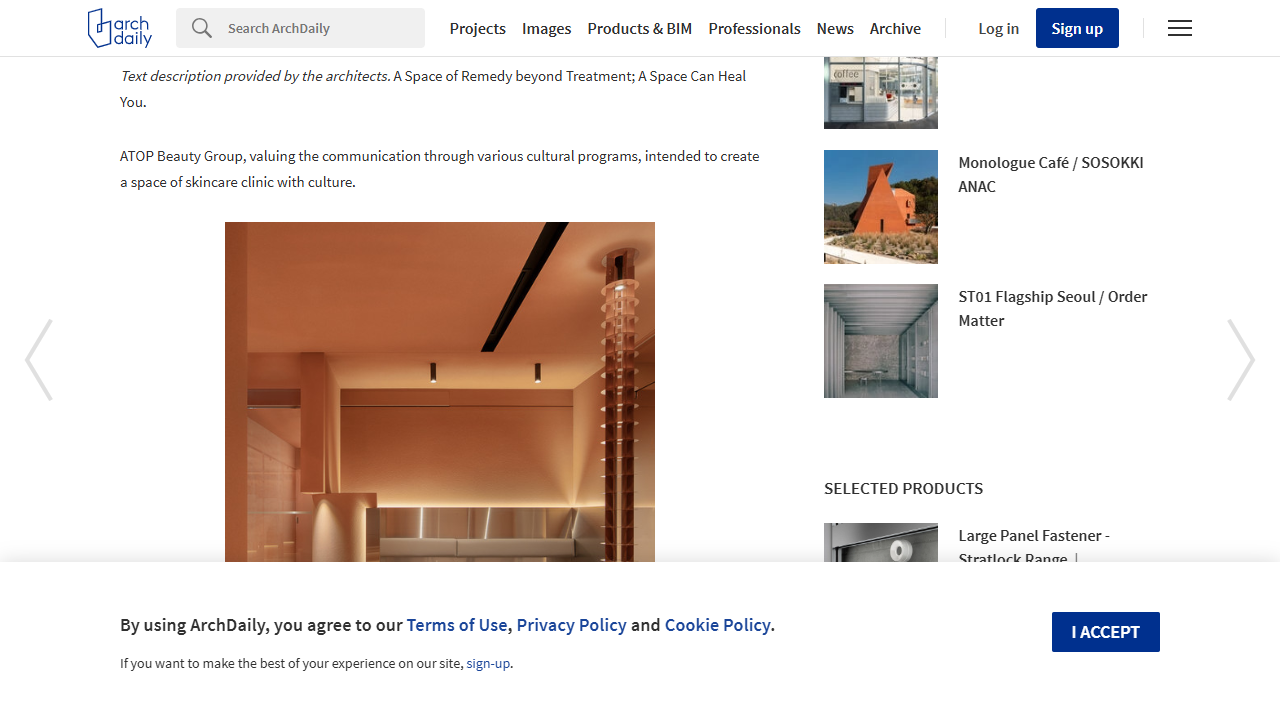Go to previous article arrow
The height and width of the screenshot is (720, 1280).
tap(39, 360)
